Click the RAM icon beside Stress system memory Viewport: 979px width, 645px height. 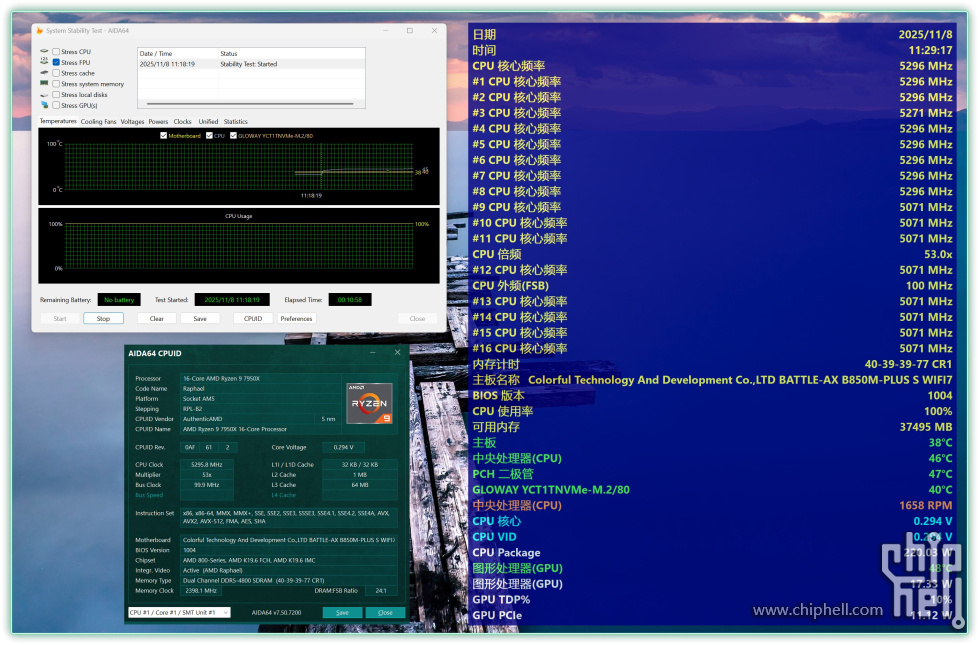[x=43, y=83]
